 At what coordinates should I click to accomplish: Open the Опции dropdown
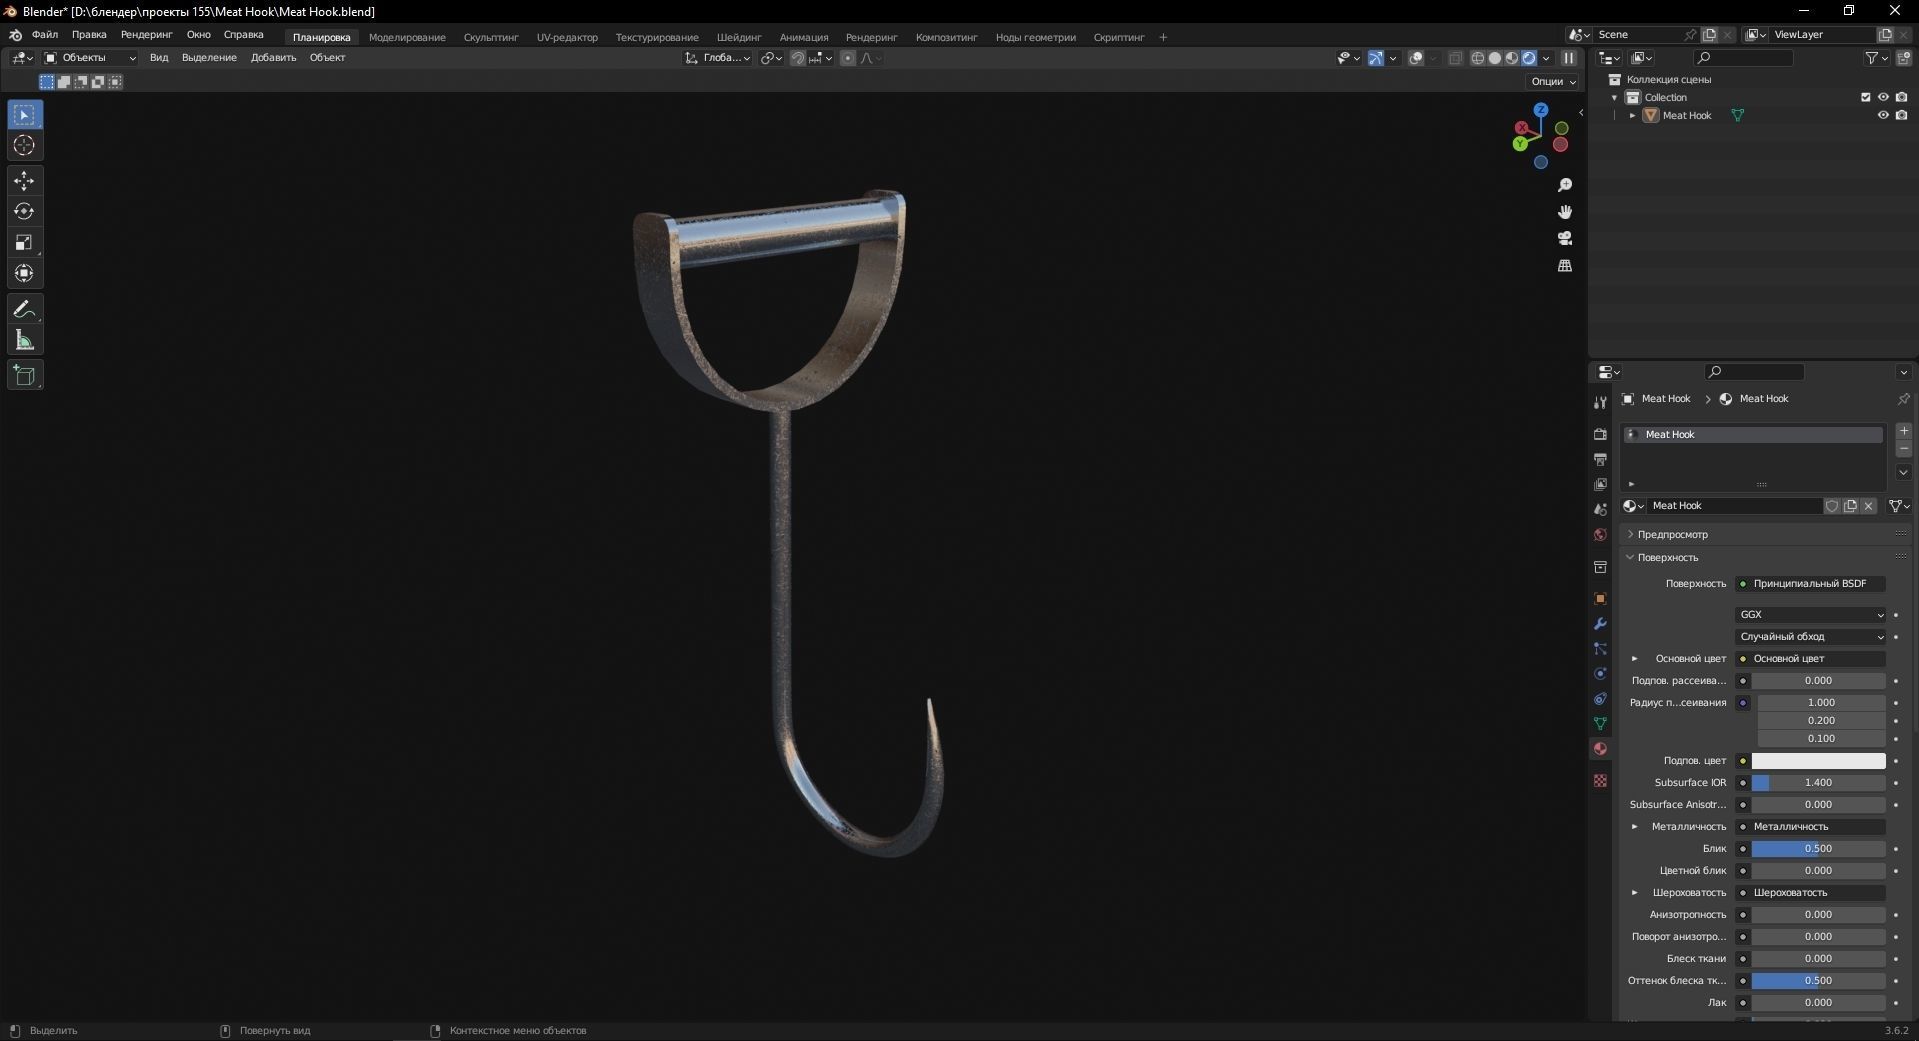click(1553, 81)
